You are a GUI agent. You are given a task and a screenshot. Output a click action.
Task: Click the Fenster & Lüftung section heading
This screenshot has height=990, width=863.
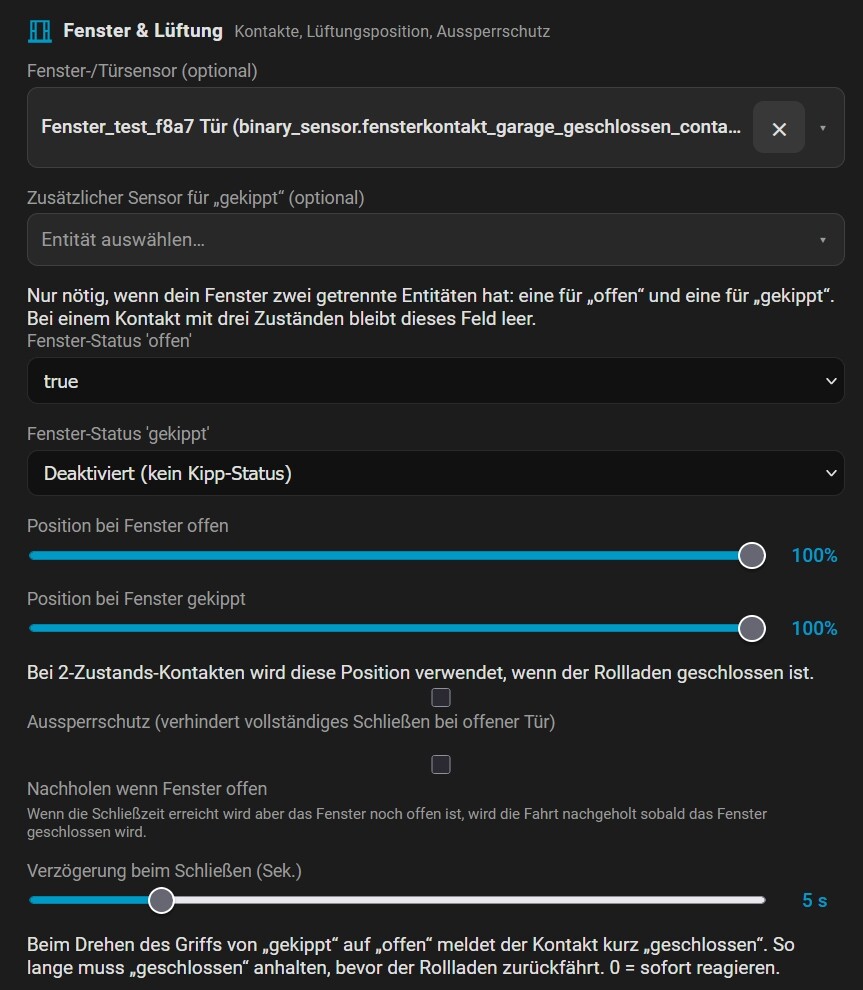[143, 31]
